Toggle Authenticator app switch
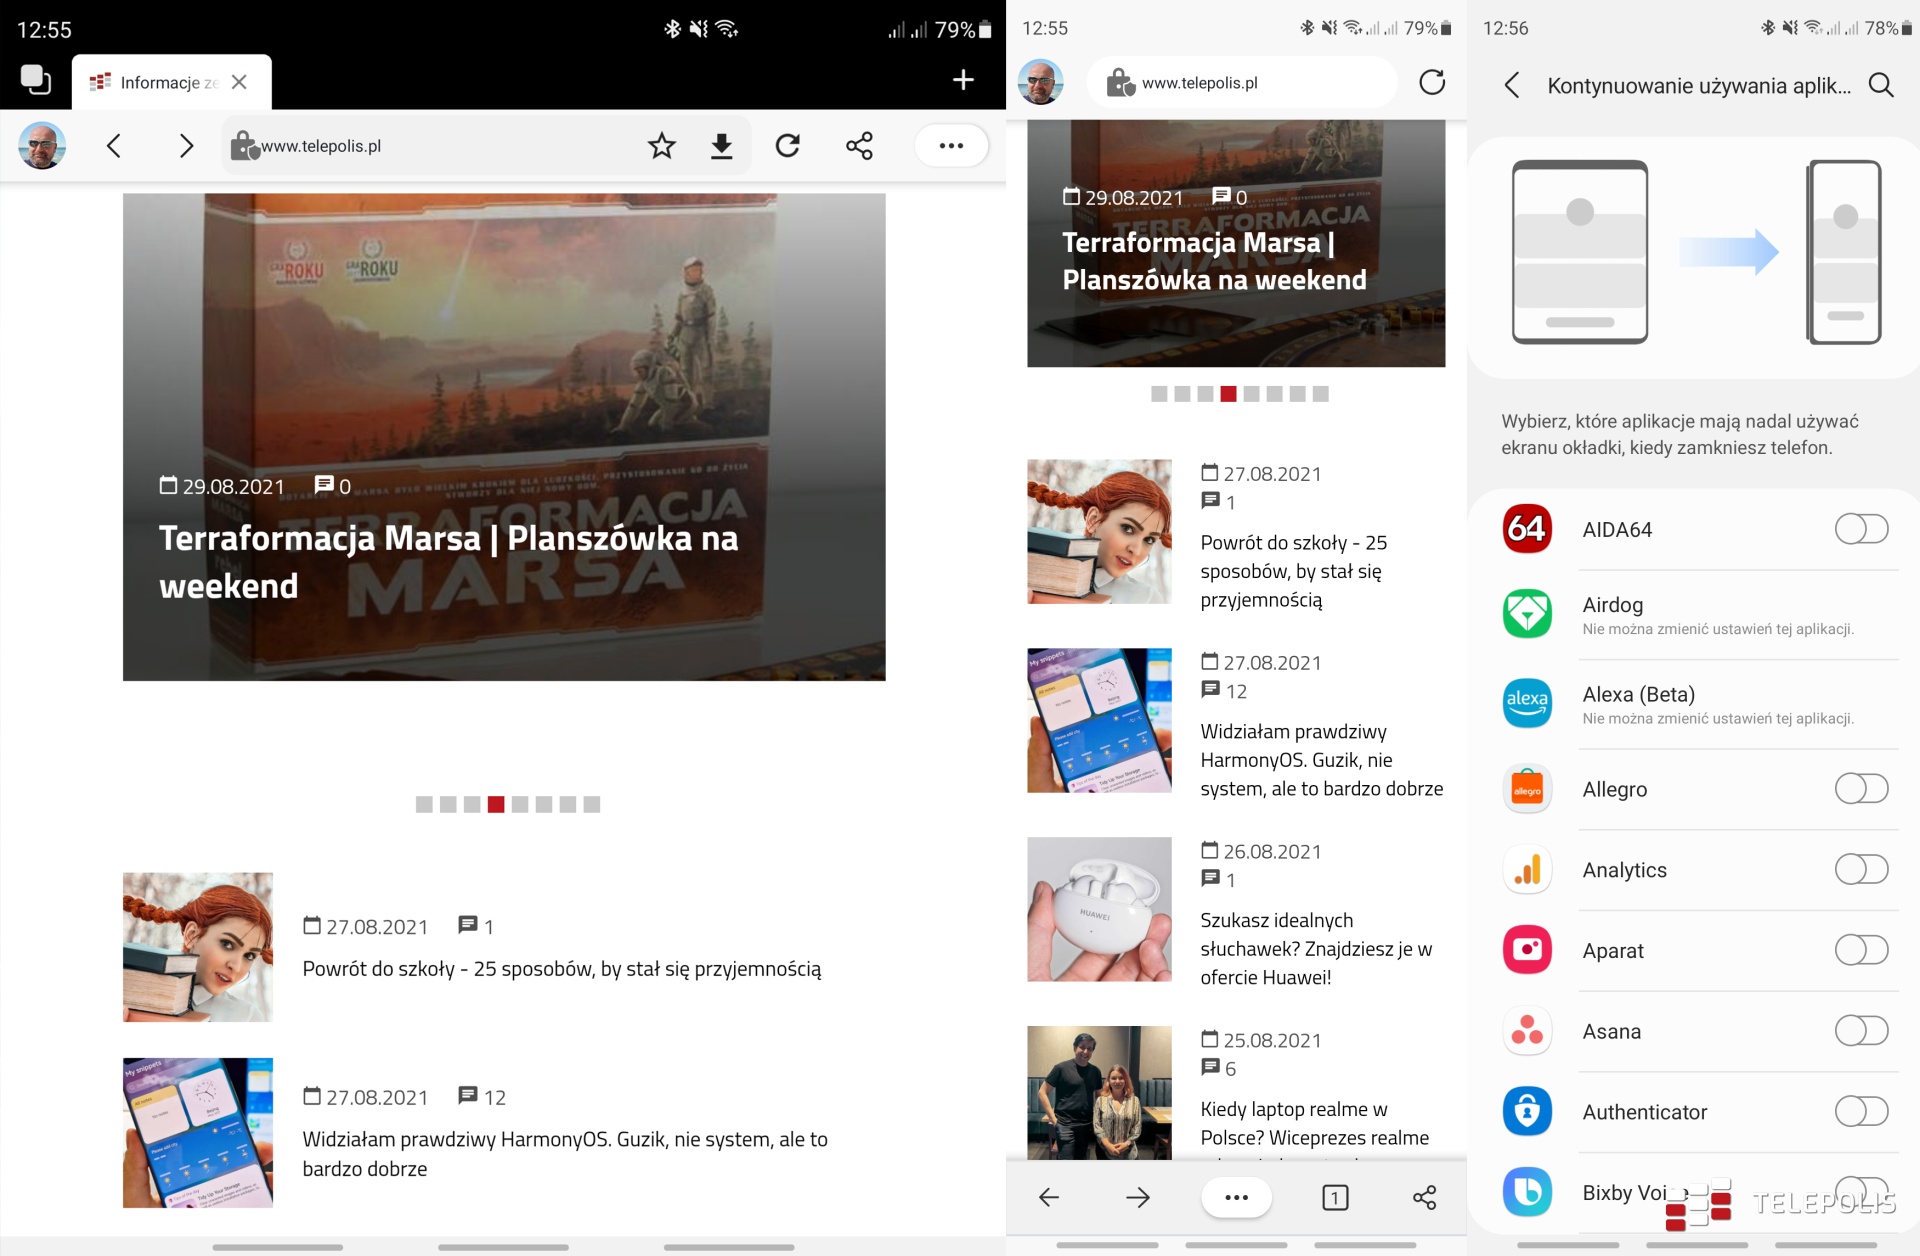This screenshot has width=1920, height=1256. coord(1860,1111)
